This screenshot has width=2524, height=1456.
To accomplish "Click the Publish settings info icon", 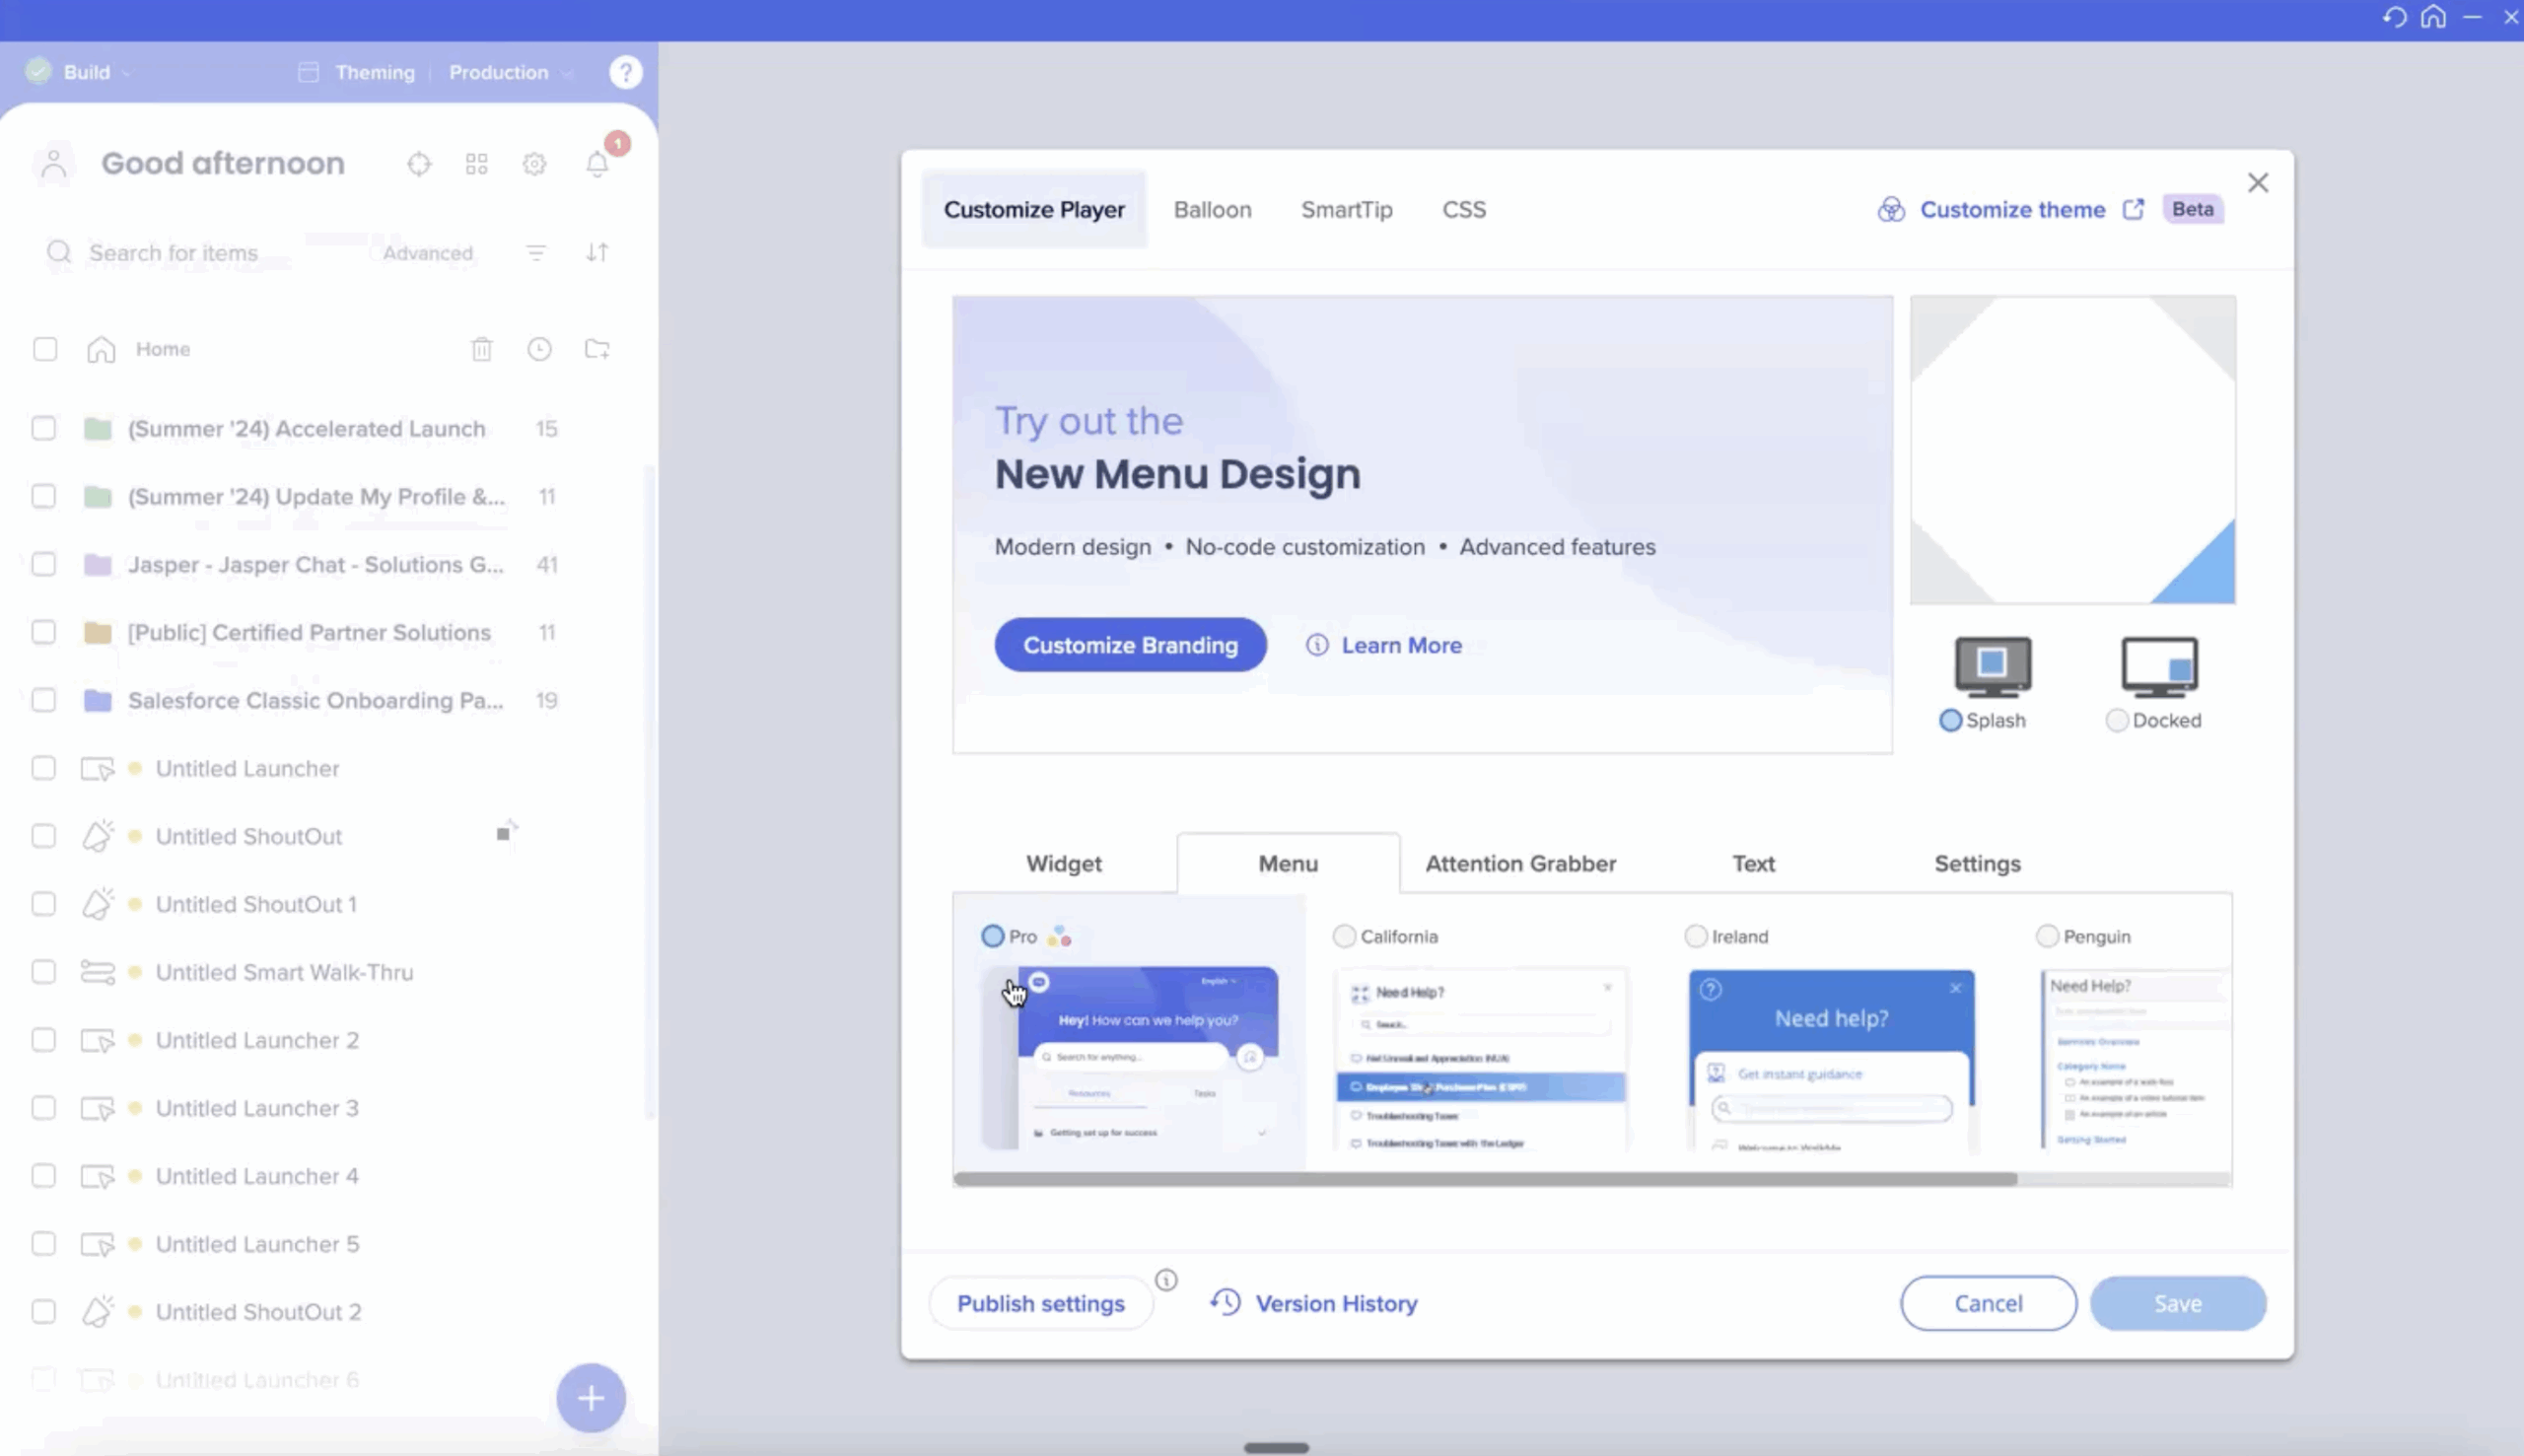I will tap(1166, 1280).
